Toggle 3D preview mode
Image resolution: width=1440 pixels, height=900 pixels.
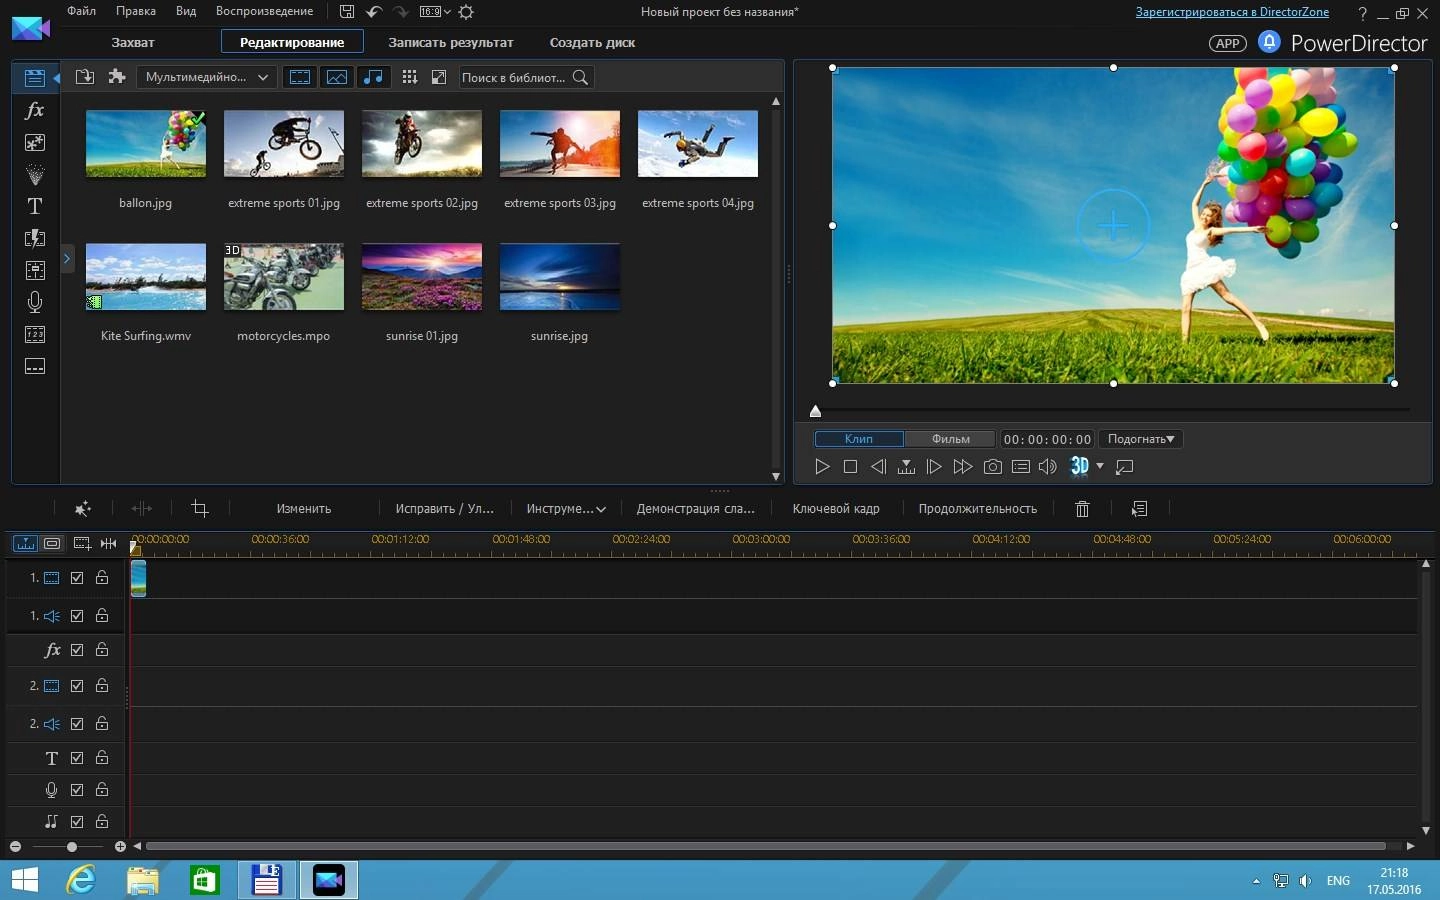point(1080,466)
